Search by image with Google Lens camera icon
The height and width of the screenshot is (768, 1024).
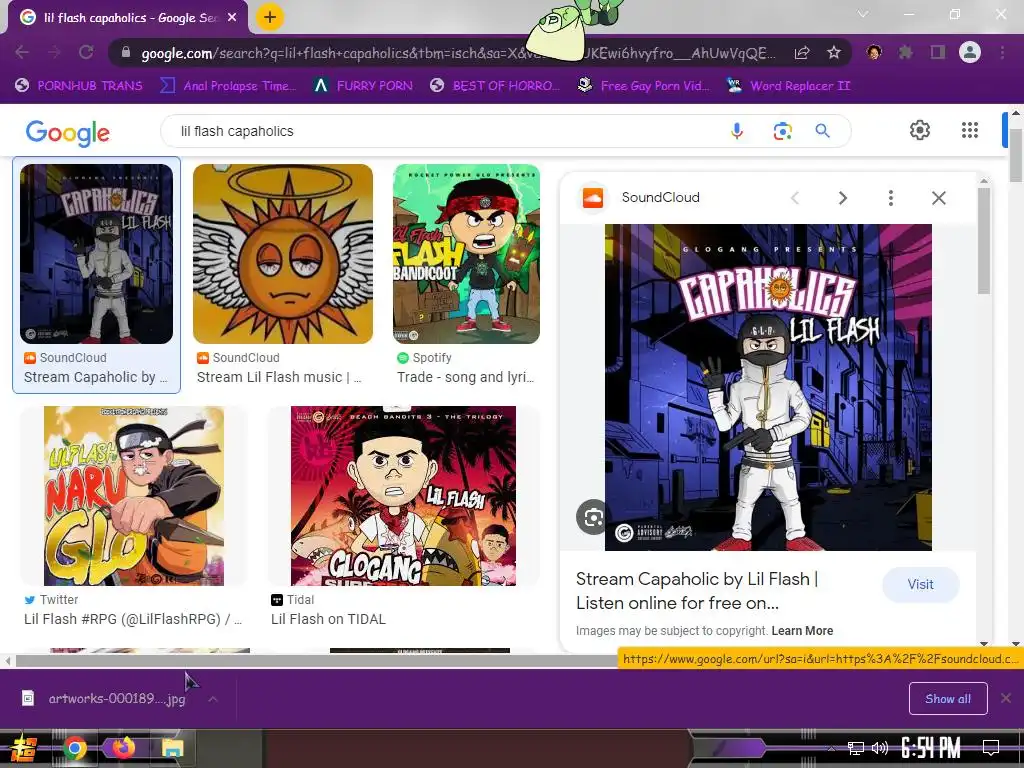tap(782, 131)
